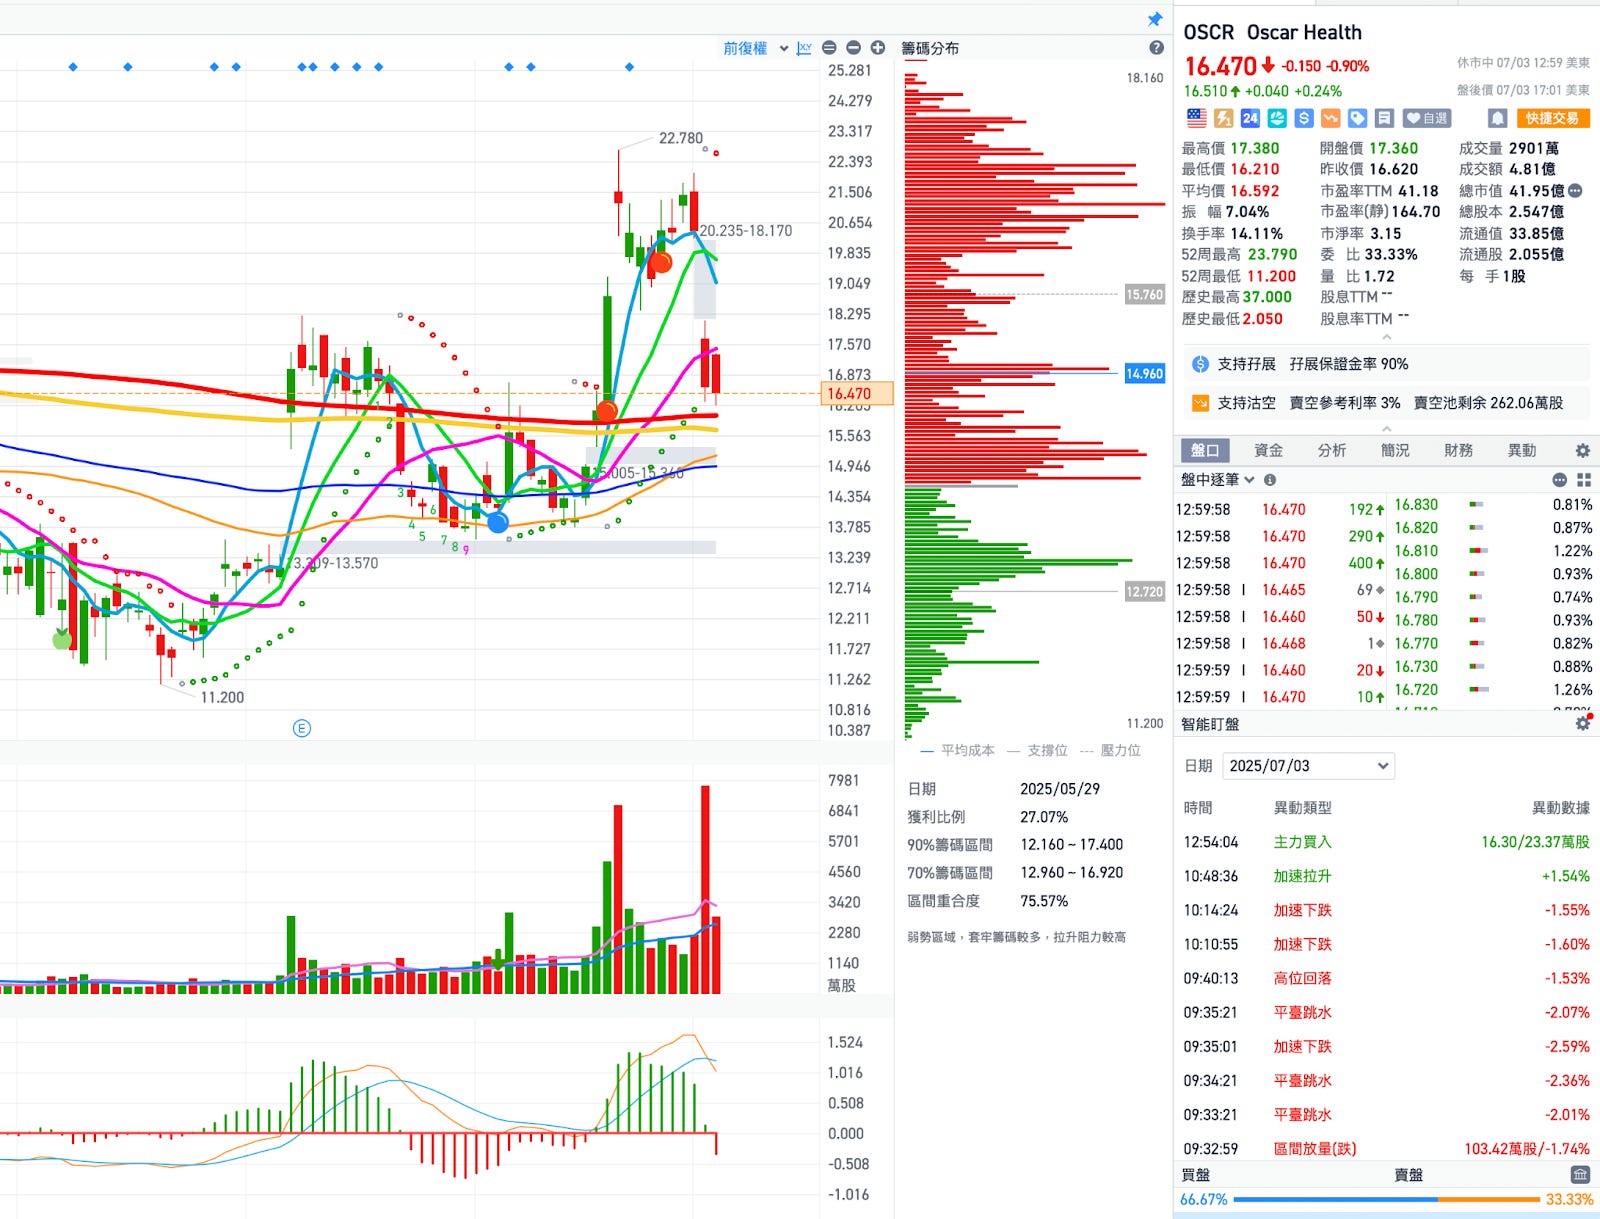Switch to 異動 tab
The height and width of the screenshot is (1219, 1600).
(x=1522, y=451)
